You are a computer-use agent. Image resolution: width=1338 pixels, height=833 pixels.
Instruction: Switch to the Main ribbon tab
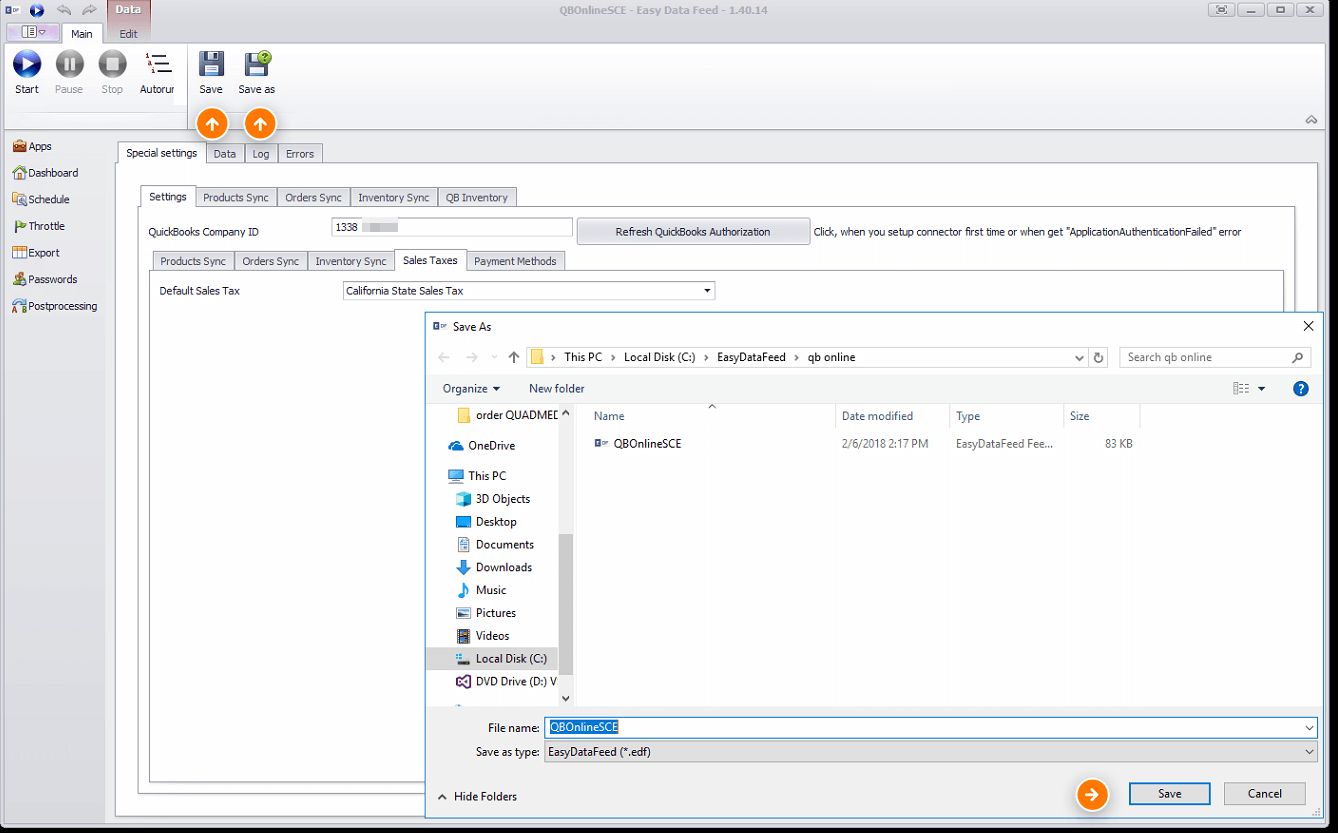(82, 33)
